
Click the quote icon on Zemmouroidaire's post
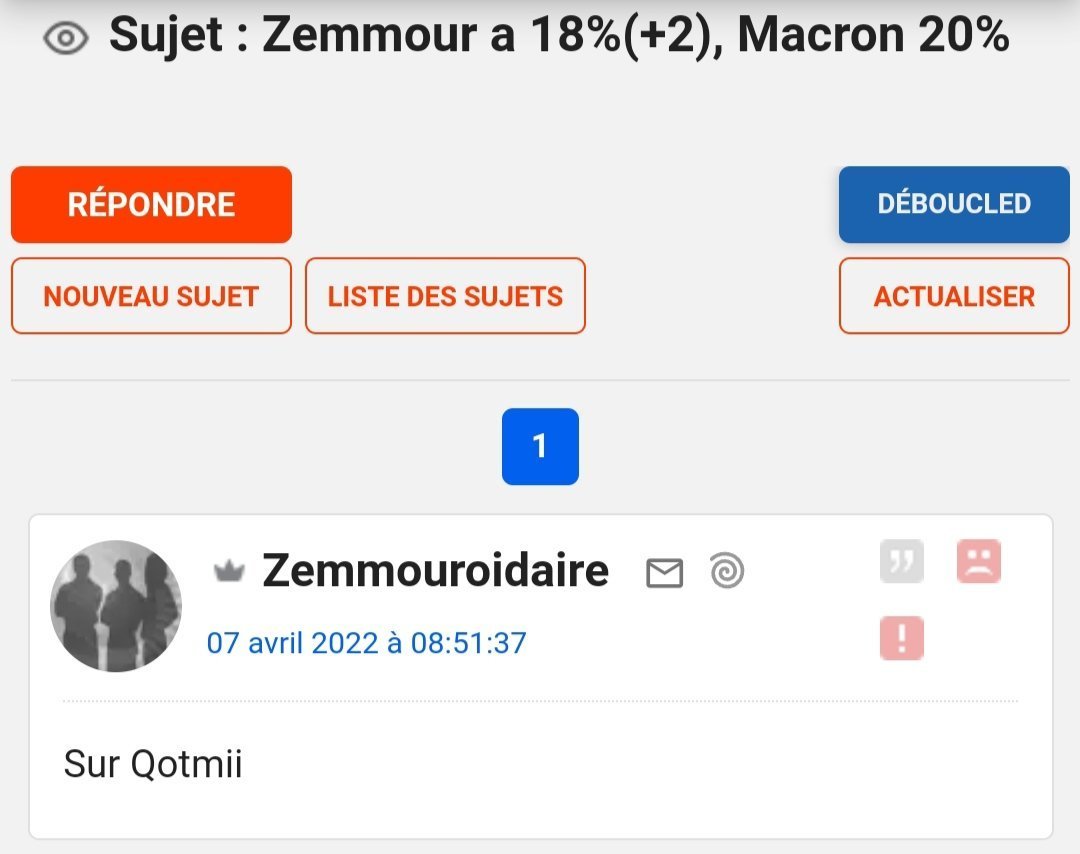tap(902, 561)
